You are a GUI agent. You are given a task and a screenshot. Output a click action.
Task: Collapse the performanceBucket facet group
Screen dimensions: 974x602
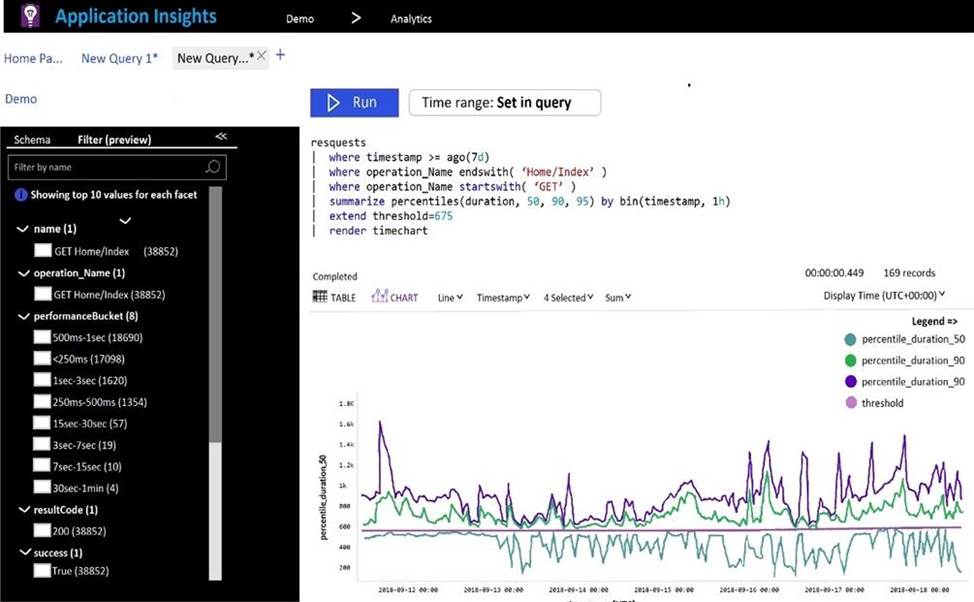23,316
